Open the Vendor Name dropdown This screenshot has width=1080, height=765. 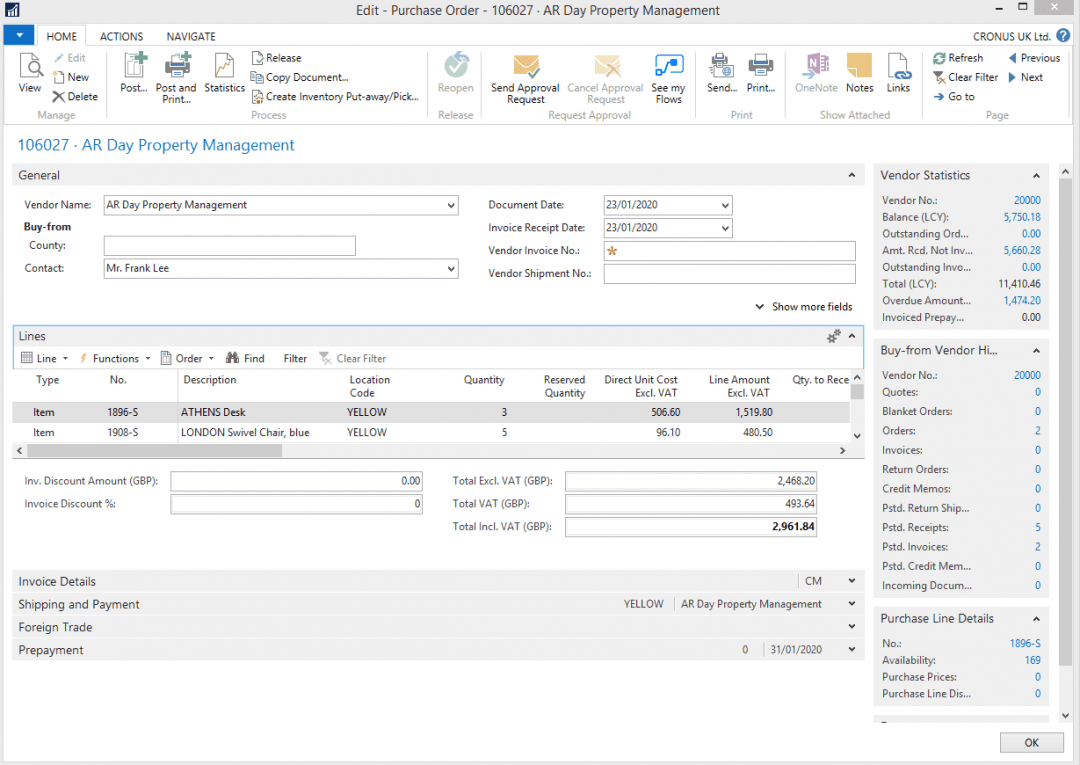click(452, 204)
